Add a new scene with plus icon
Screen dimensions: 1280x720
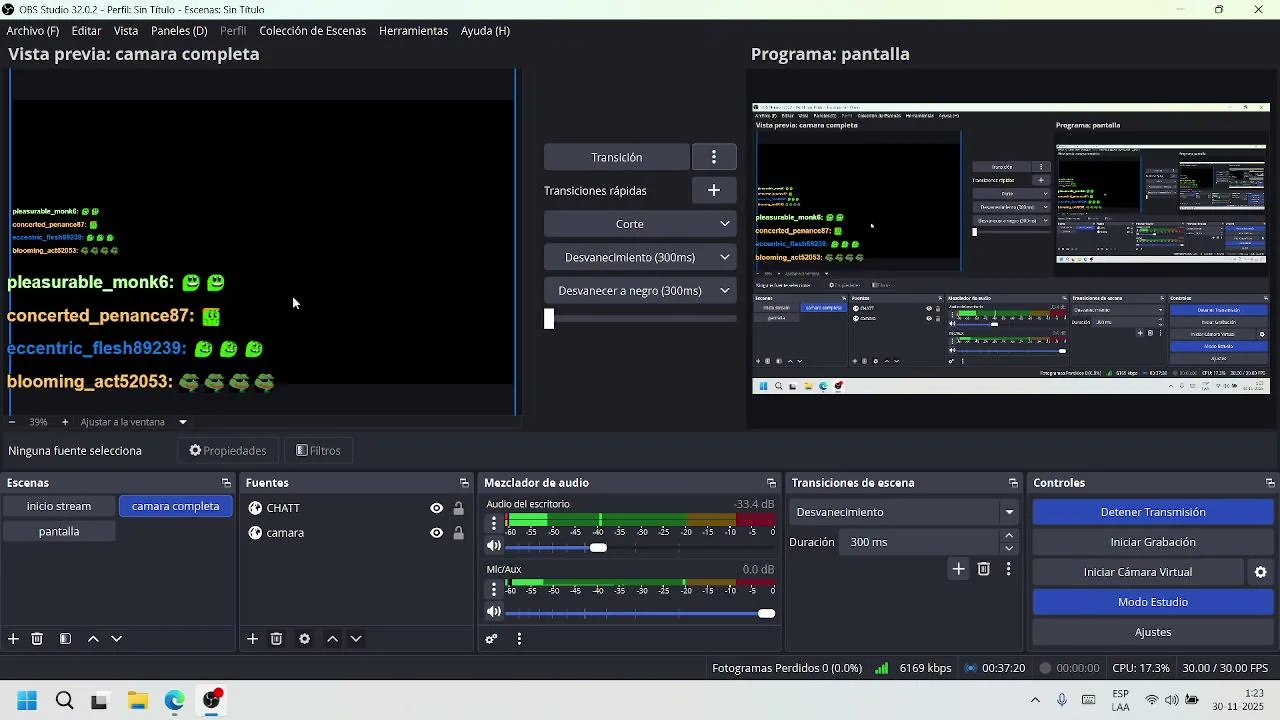click(13, 639)
